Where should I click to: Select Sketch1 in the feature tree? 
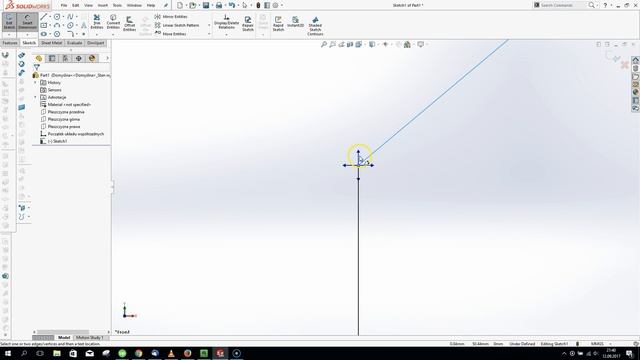(x=53, y=141)
